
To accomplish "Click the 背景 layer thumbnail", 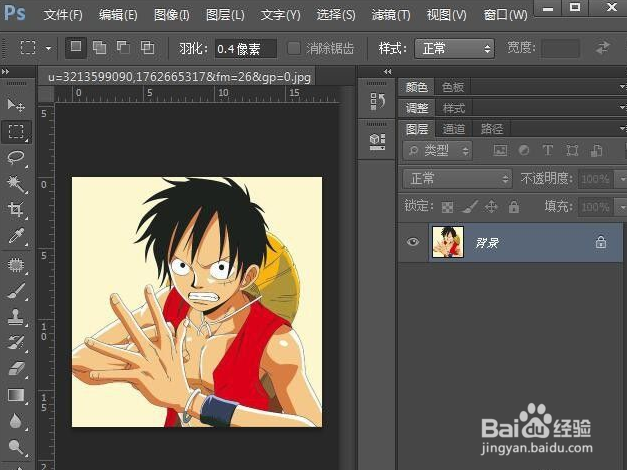I will point(448,242).
